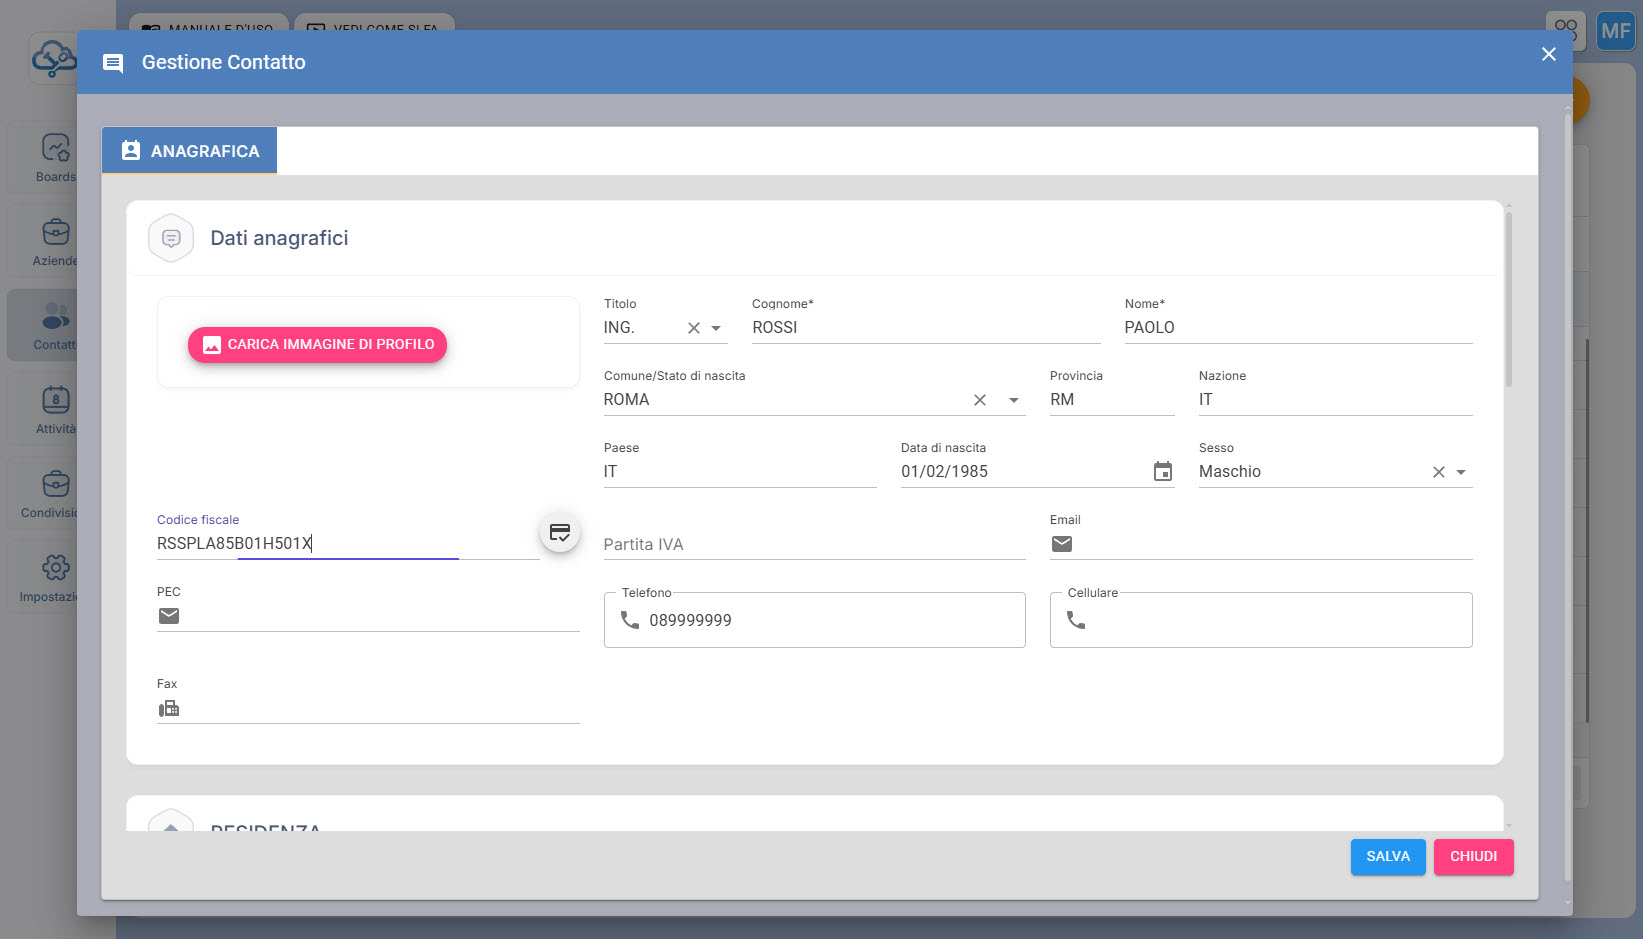Close the Gestione Contatto dialog with X

1548,55
